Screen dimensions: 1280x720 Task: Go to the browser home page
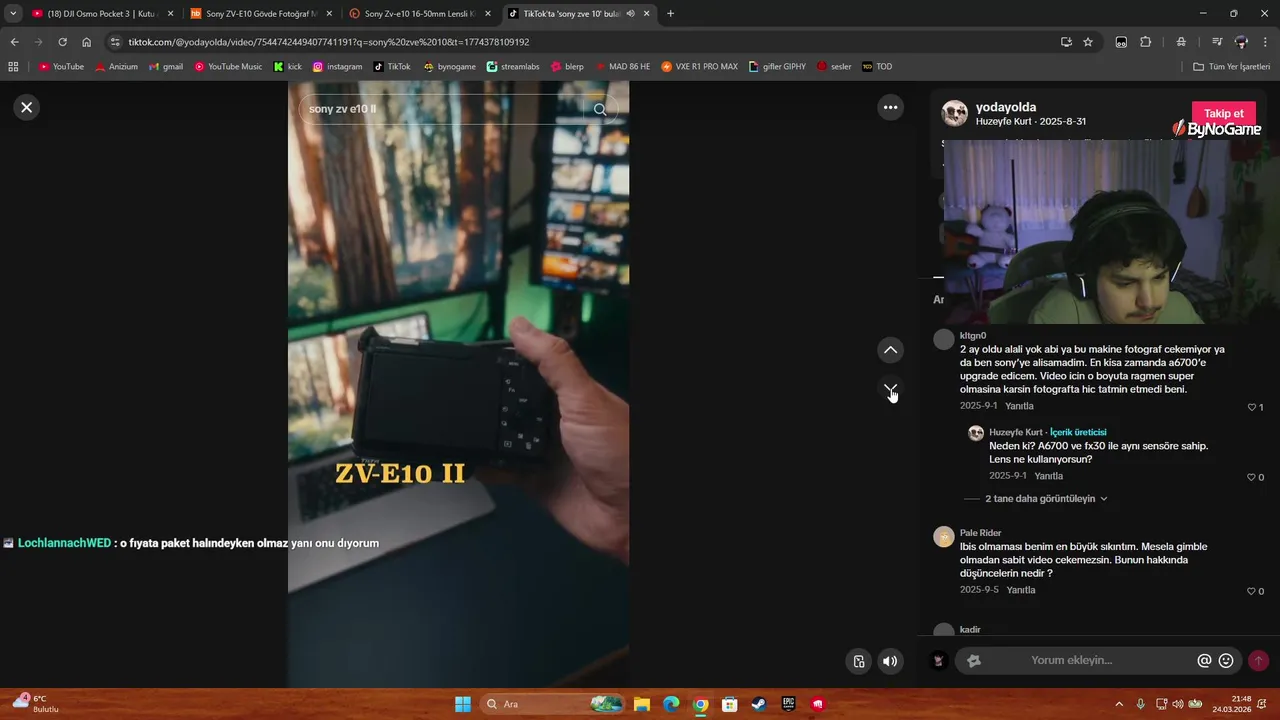[x=86, y=42]
